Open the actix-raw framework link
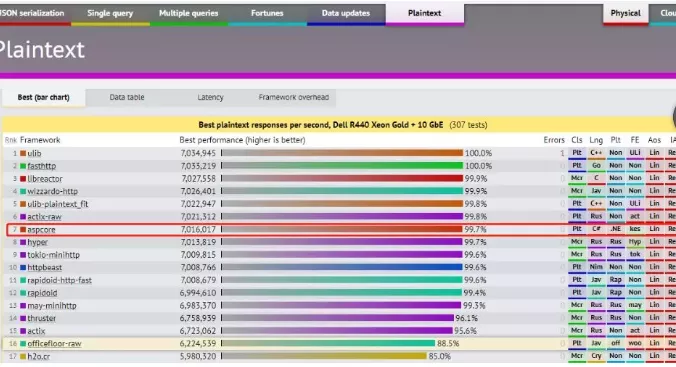 pos(44,216)
